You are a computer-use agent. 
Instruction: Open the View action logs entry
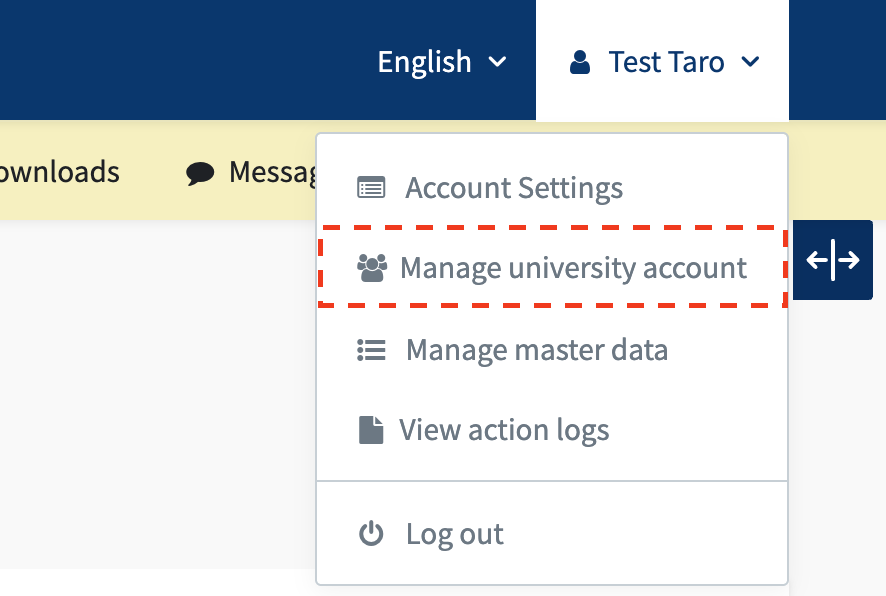(504, 430)
